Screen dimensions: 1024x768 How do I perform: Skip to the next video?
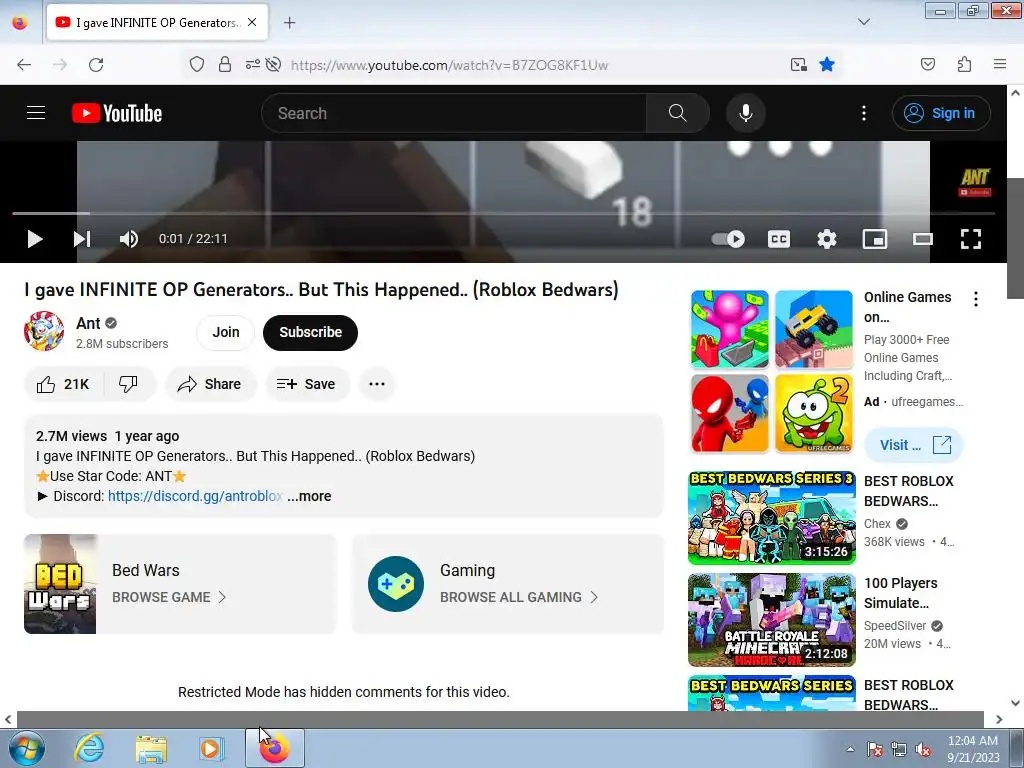coord(82,239)
